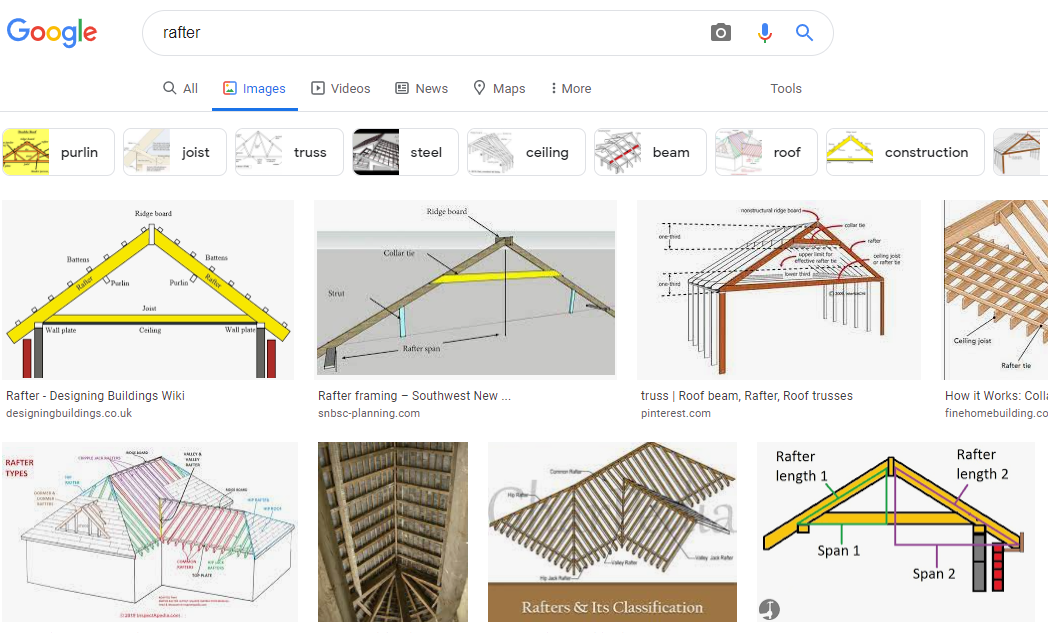Switch to the All results tab
1048x633 pixels.
180,88
